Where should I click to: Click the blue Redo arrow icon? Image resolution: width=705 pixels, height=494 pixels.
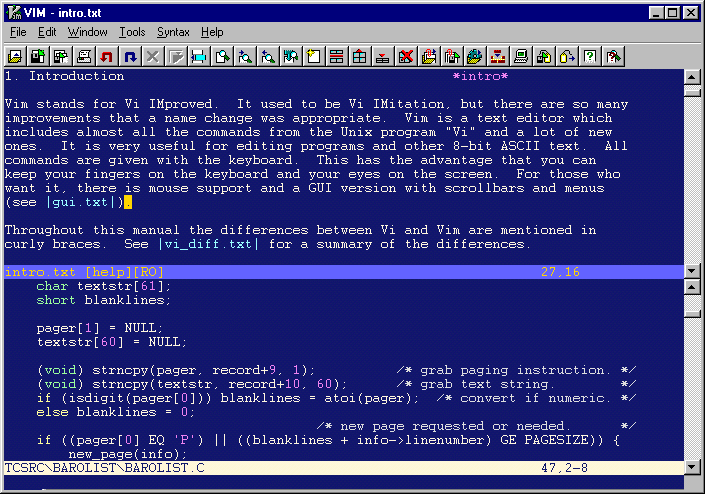[130, 56]
